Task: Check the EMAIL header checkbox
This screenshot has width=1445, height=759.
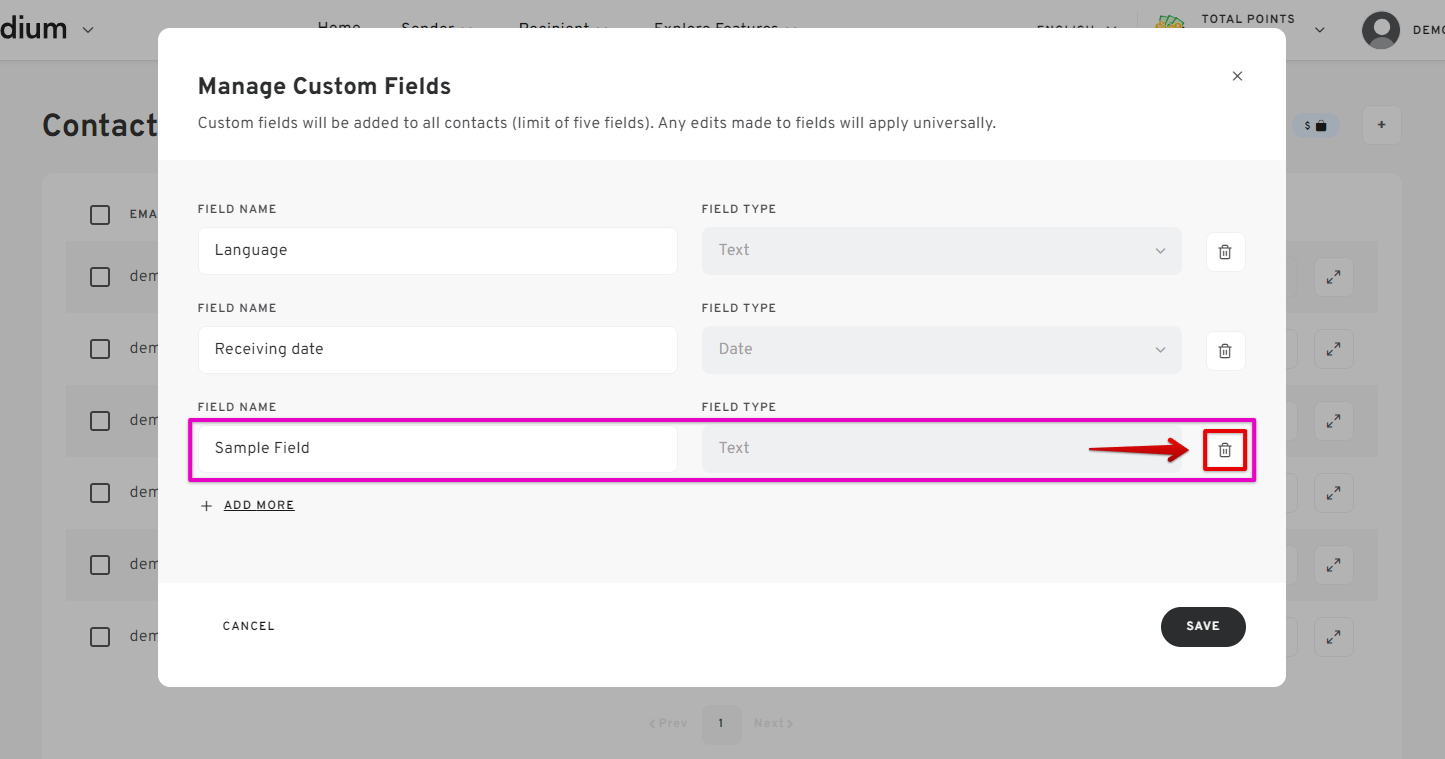Action: [100, 214]
